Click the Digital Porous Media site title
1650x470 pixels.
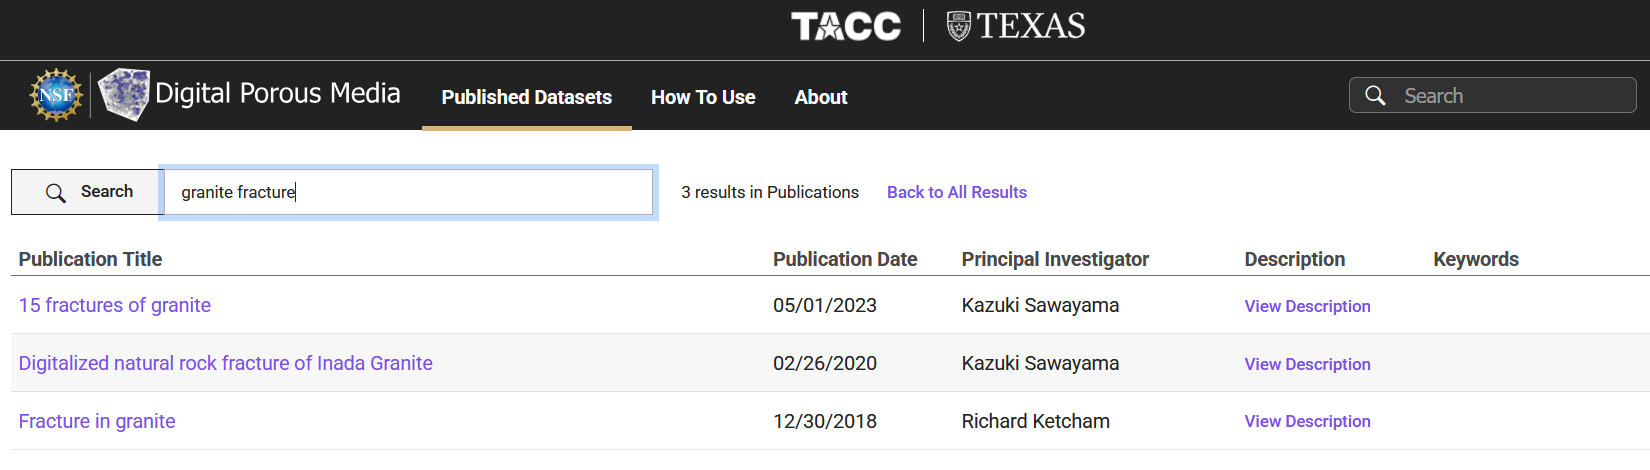click(278, 93)
